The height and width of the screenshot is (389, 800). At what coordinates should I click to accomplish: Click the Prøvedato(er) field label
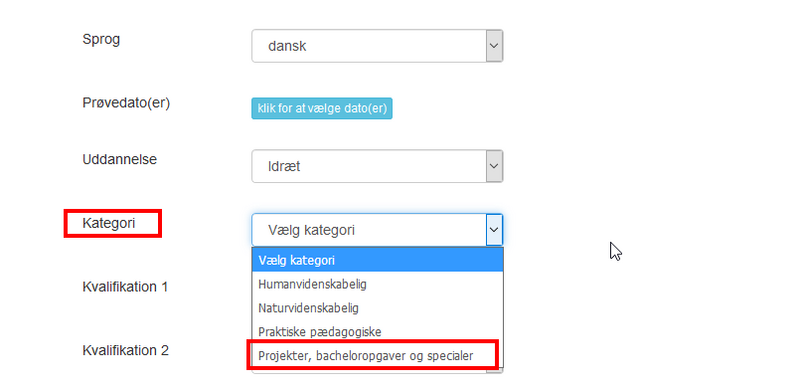(x=126, y=103)
